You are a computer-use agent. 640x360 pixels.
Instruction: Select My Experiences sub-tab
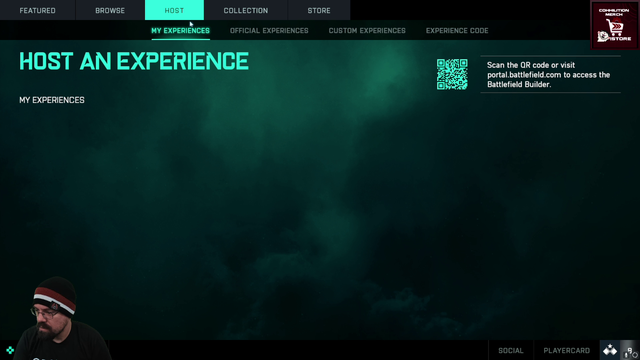coord(180,31)
